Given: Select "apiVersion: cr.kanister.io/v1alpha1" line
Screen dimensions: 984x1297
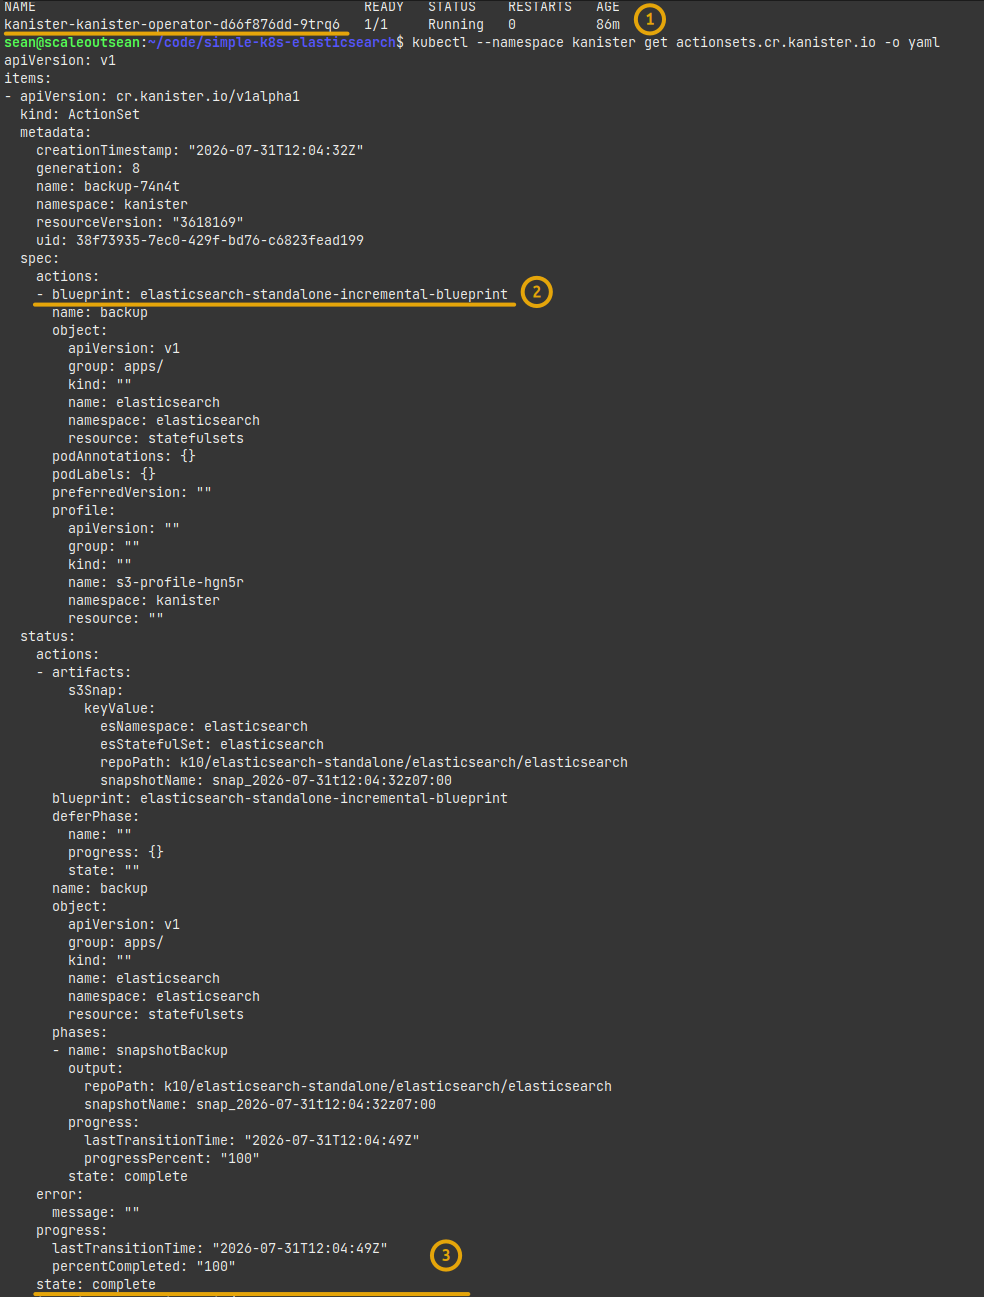Looking at the screenshot, I should (x=160, y=96).
